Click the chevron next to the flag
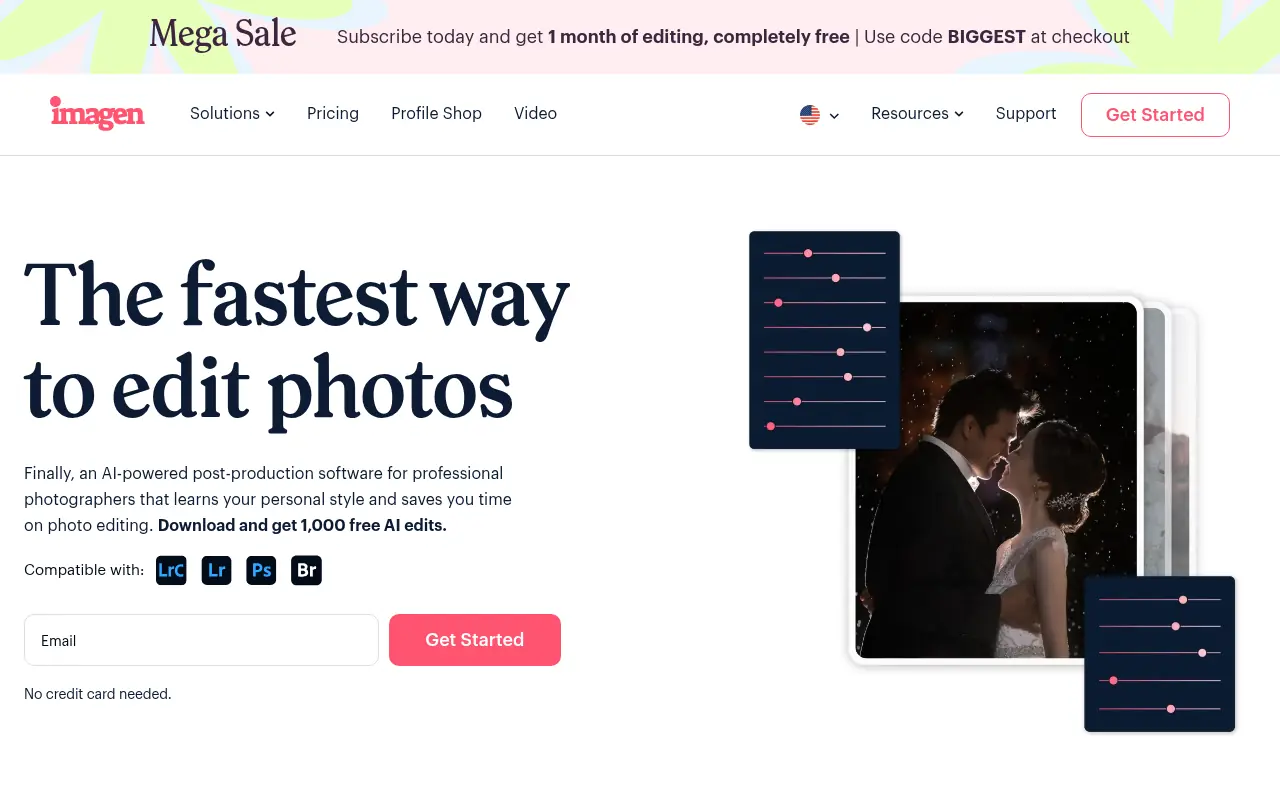The width and height of the screenshot is (1280, 800). [x=834, y=116]
